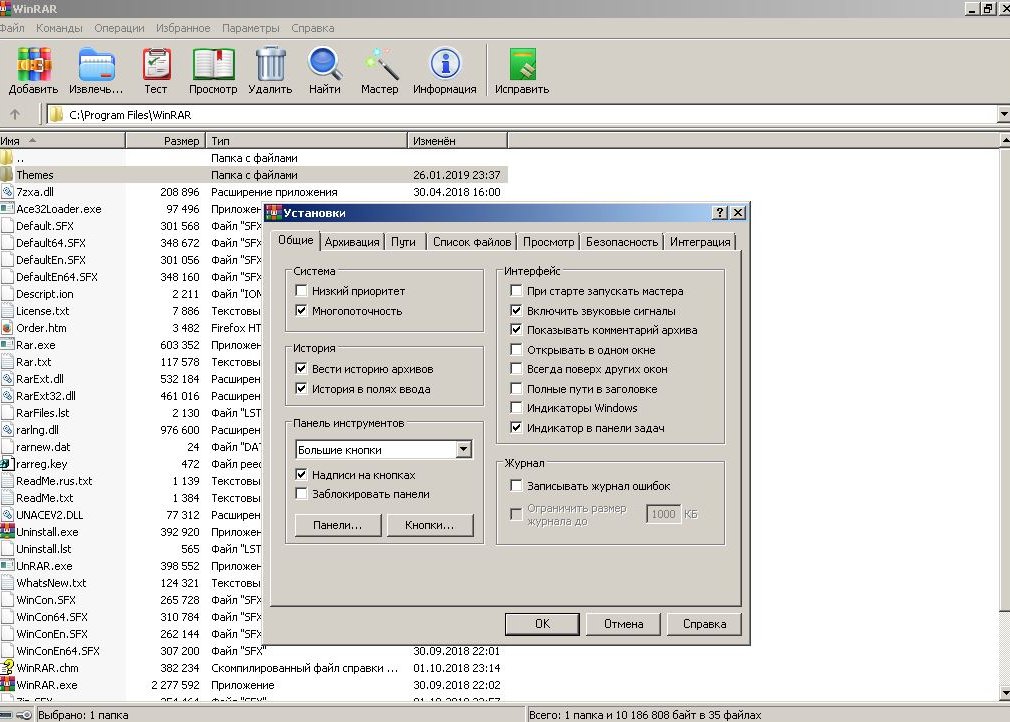Click the file list scrollbar down arrow
Viewport: 1010px width, 722px height.
1004,693
